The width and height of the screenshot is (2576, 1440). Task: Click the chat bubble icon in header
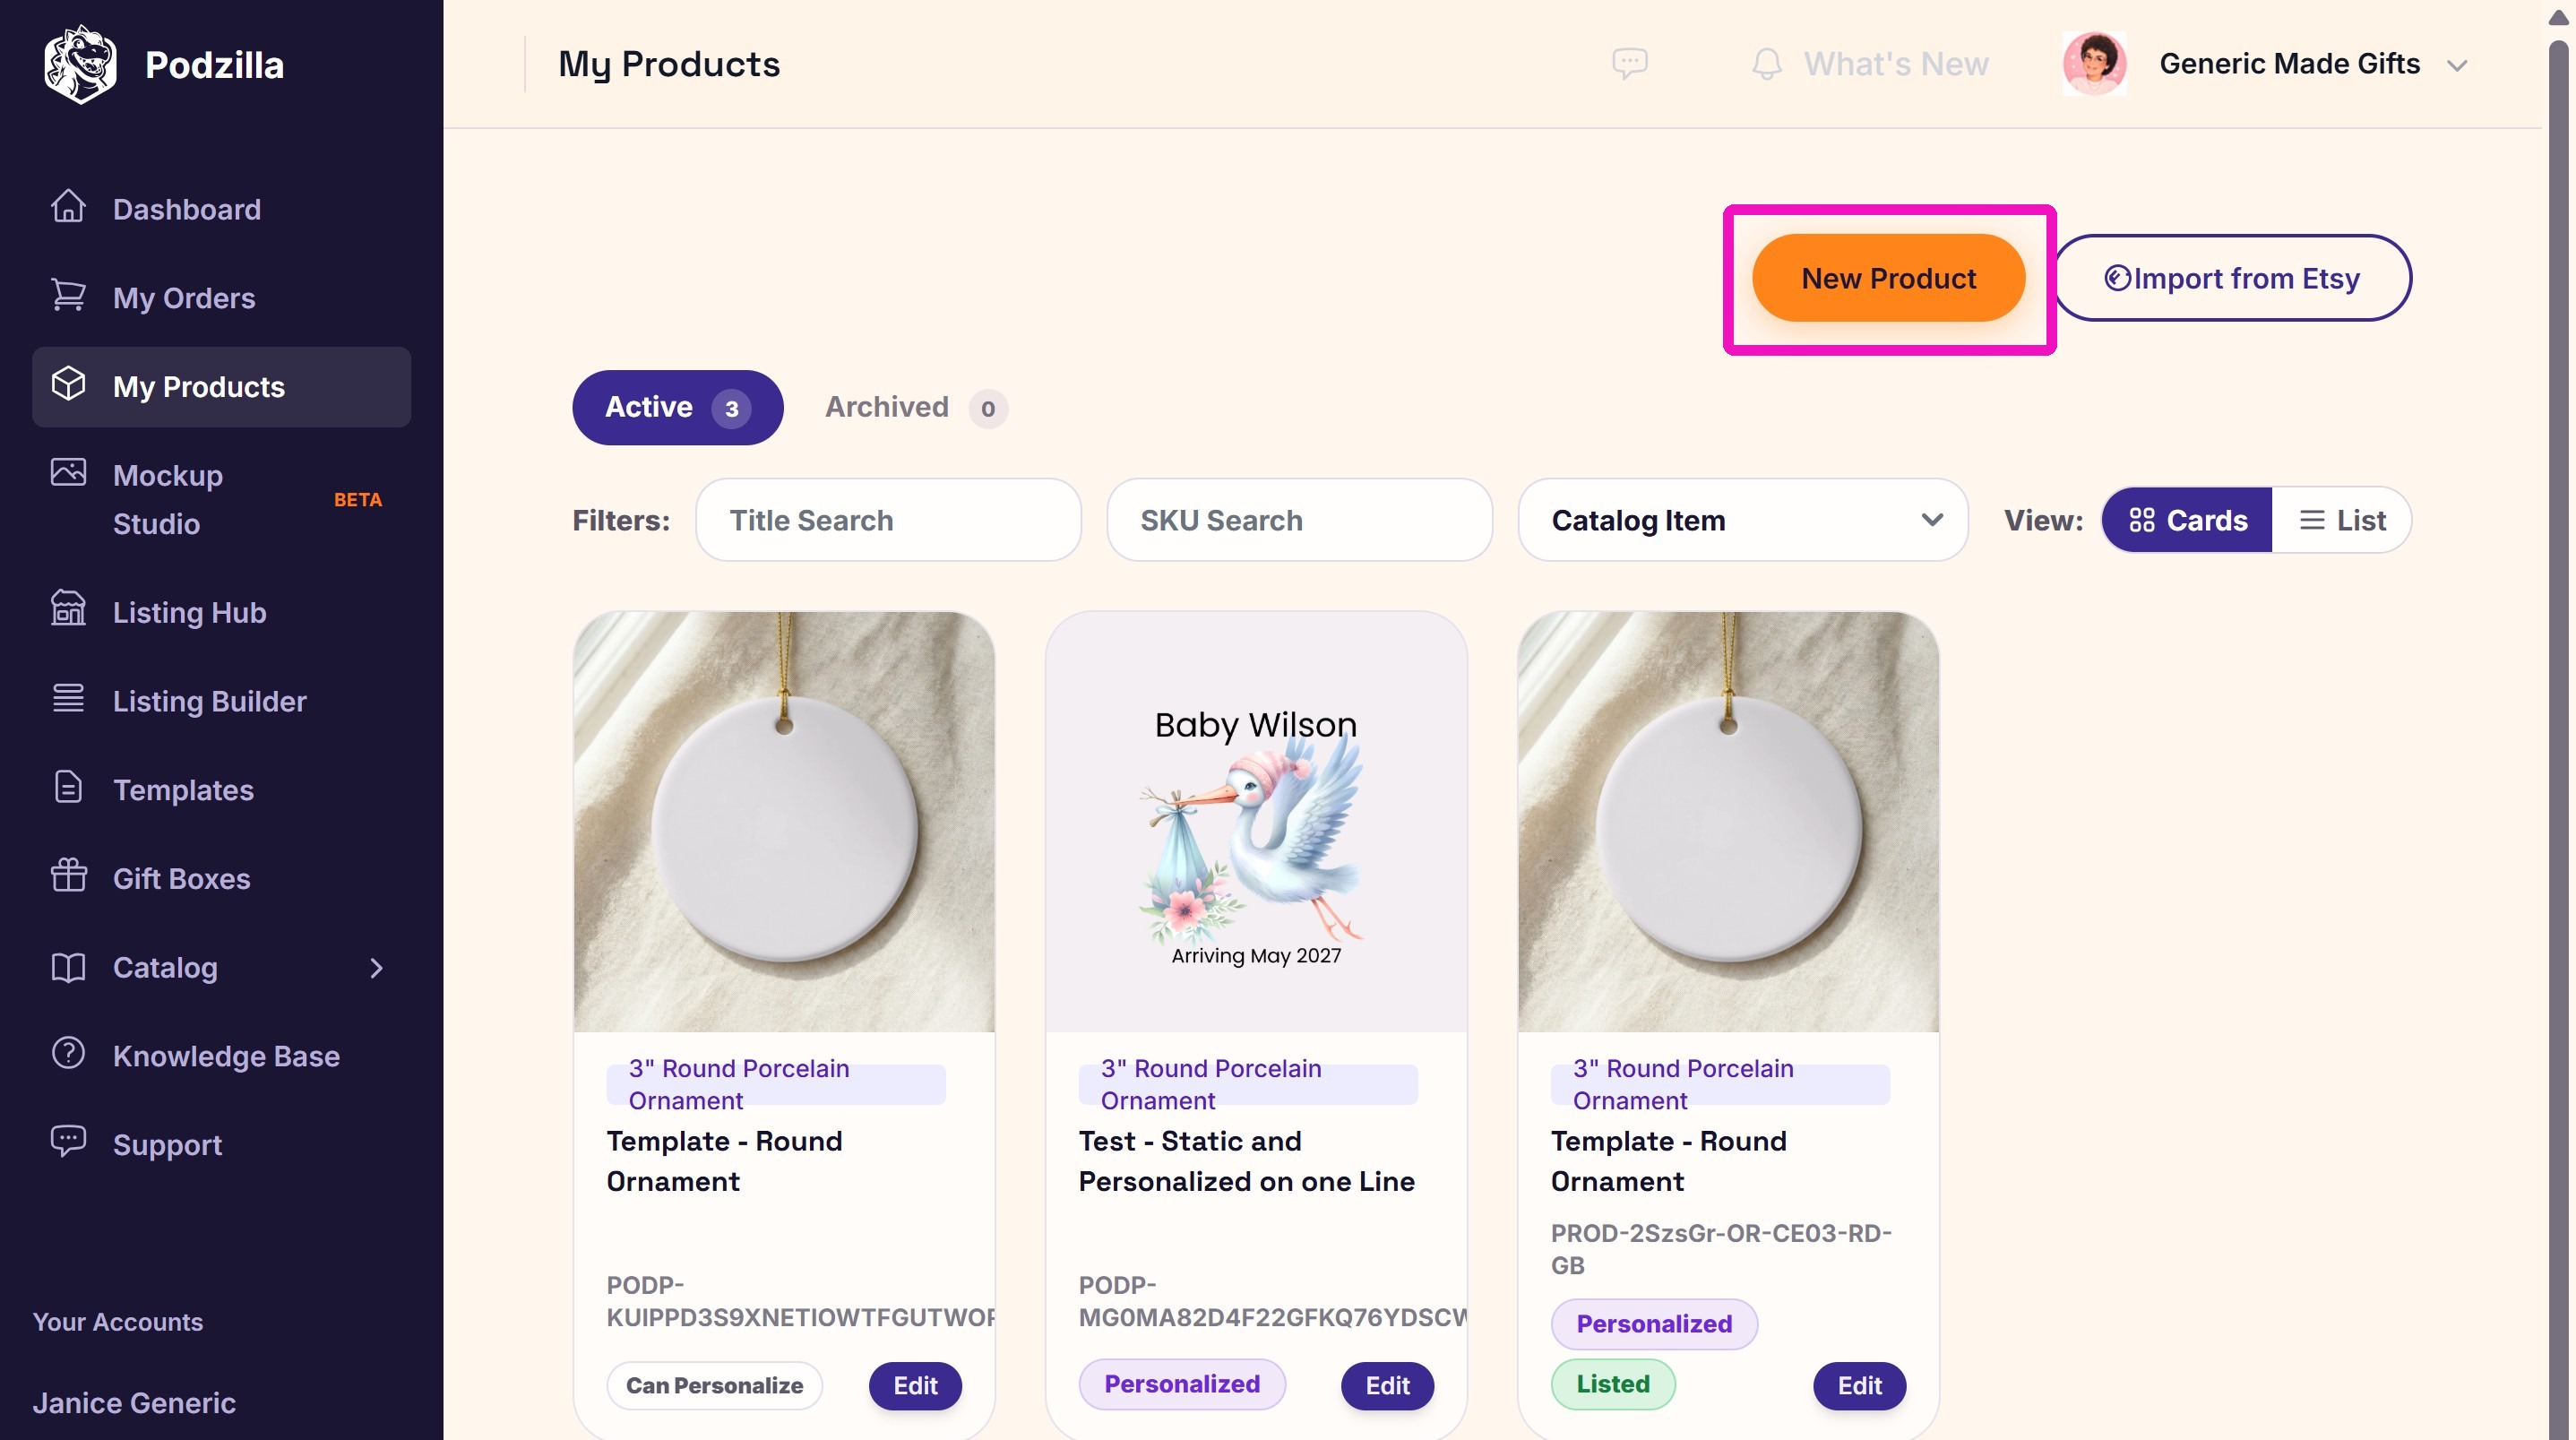(x=1630, y=64)
